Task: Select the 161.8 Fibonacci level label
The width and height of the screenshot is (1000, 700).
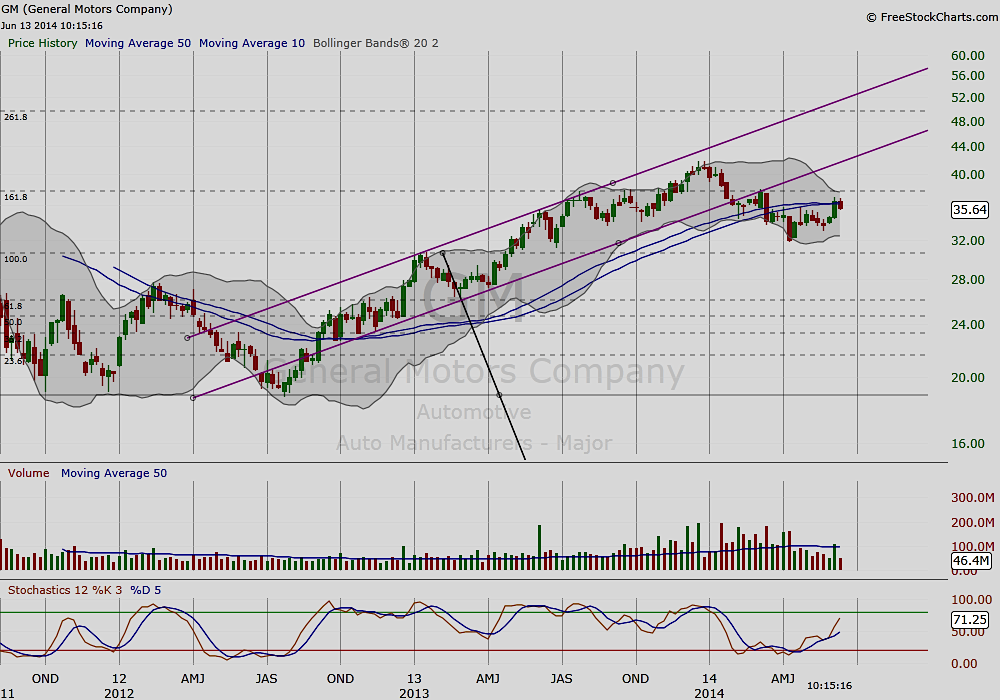Action: click(16, 198)
